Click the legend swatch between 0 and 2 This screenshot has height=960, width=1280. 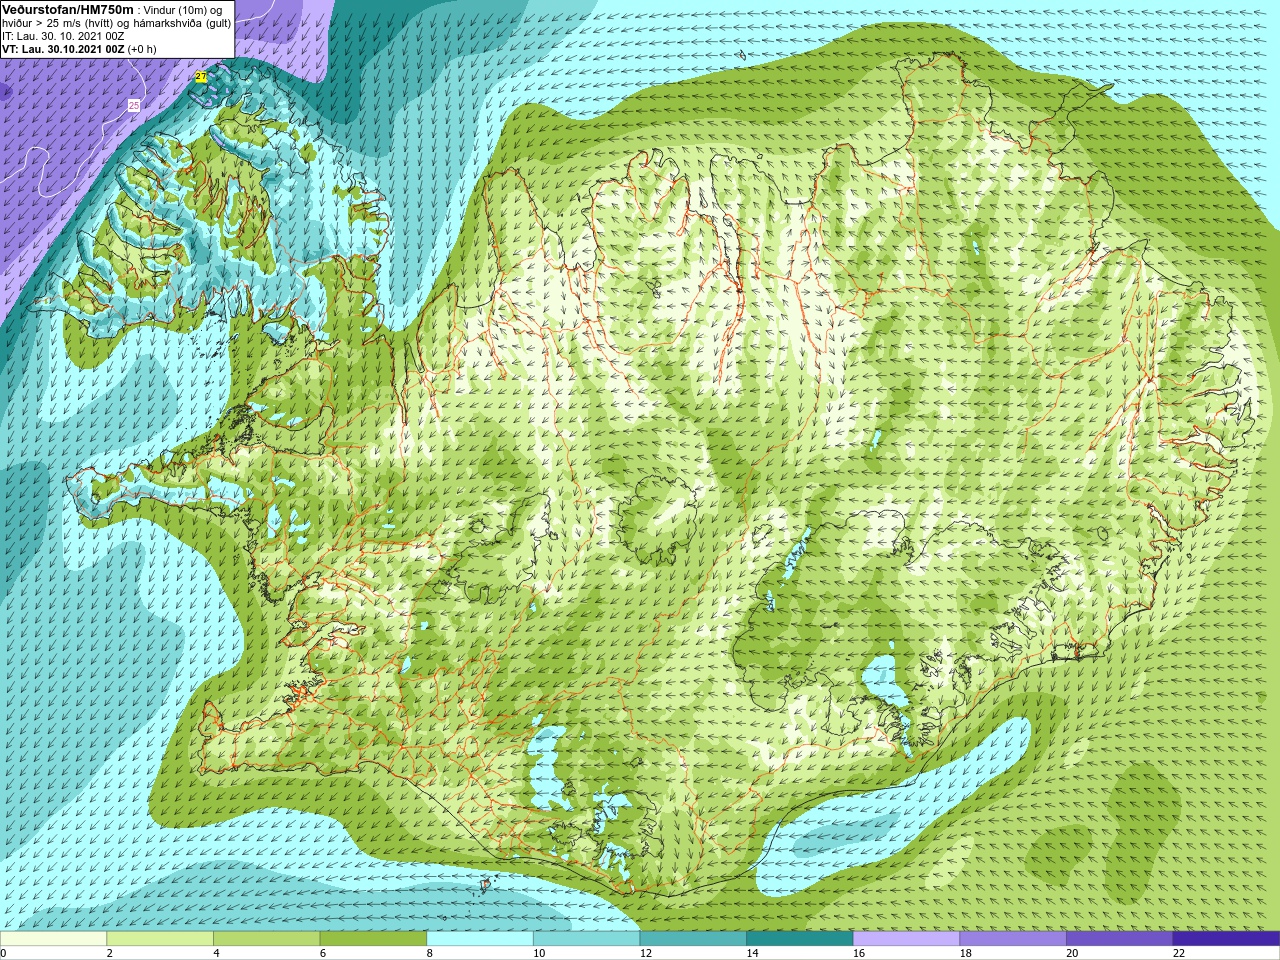[53, 939]
